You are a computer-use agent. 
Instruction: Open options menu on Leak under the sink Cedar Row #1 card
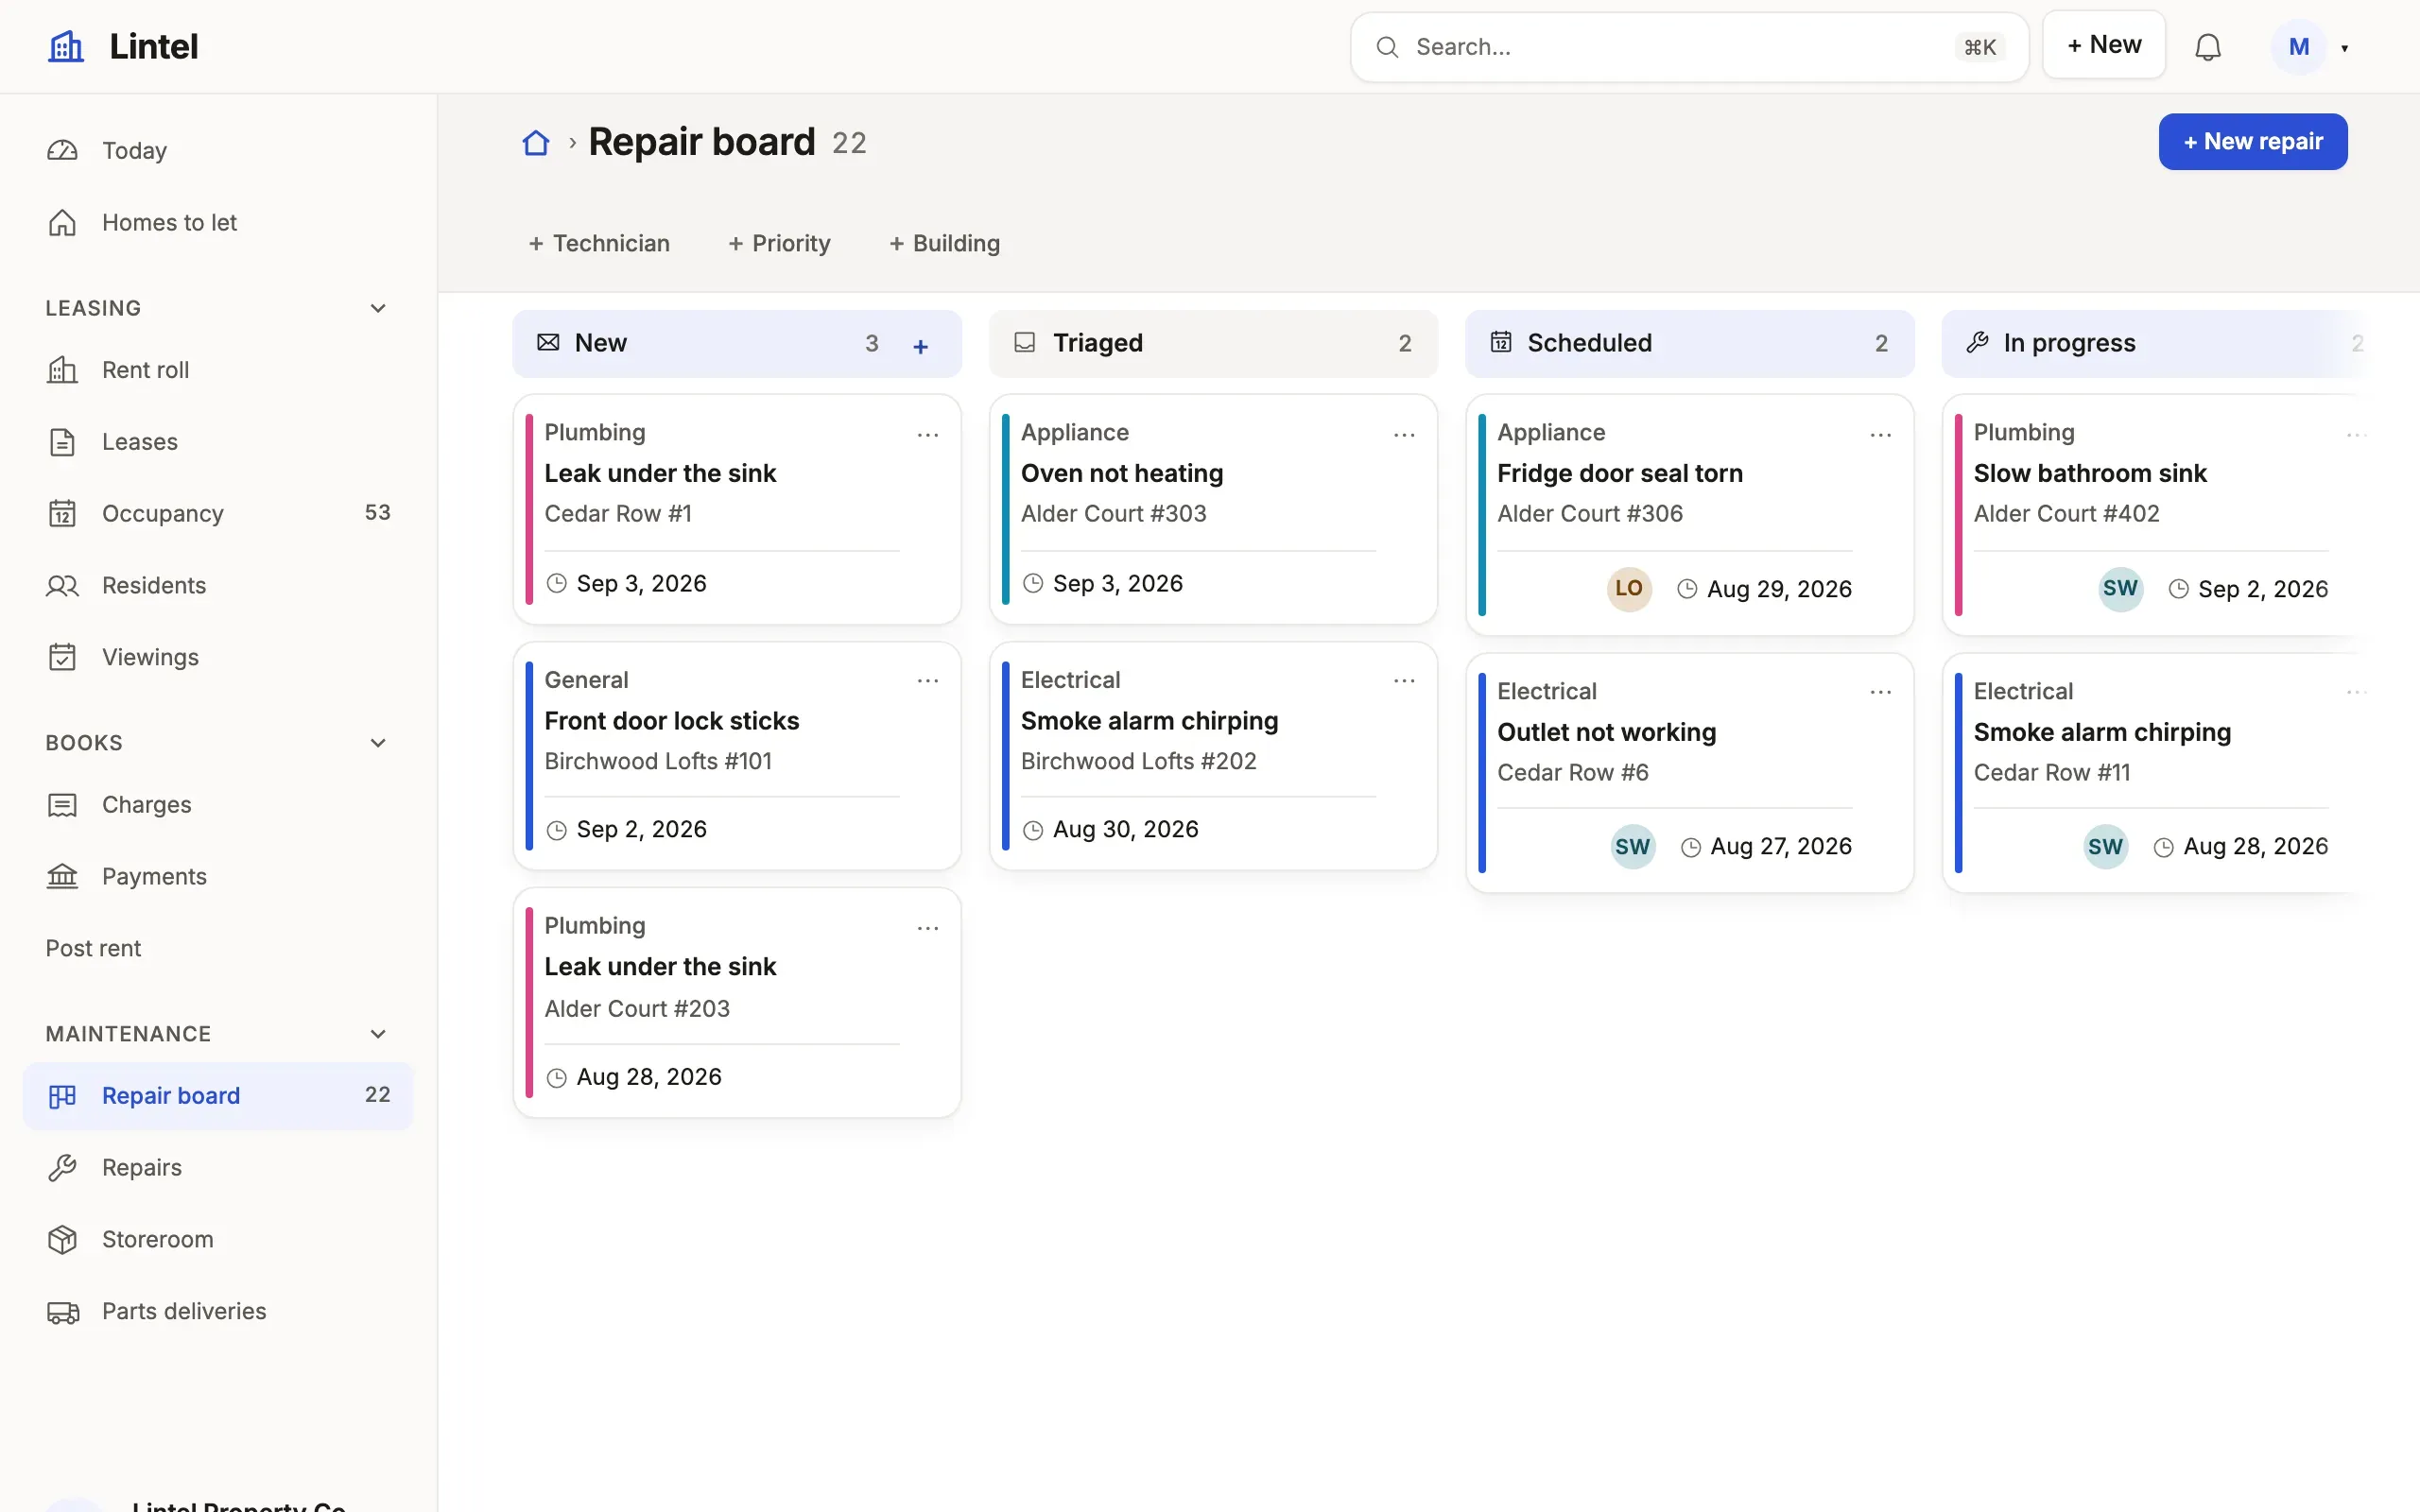(928, 435)
